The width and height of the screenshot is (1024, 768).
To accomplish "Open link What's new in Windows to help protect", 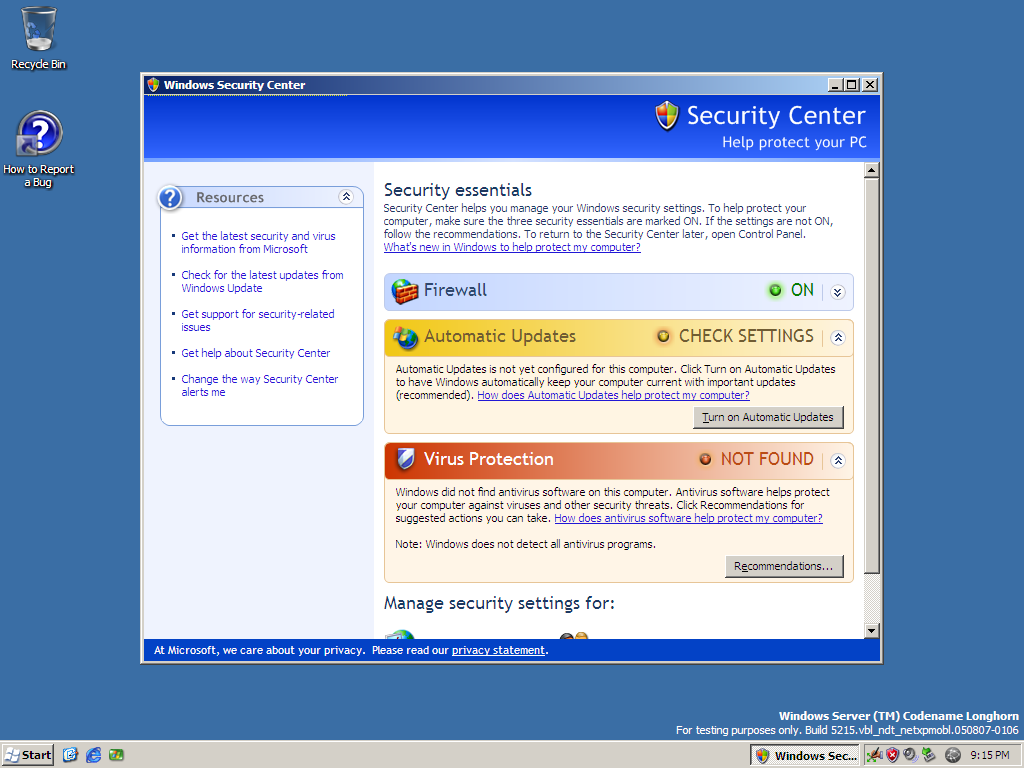I will click(x=512, y=248).
